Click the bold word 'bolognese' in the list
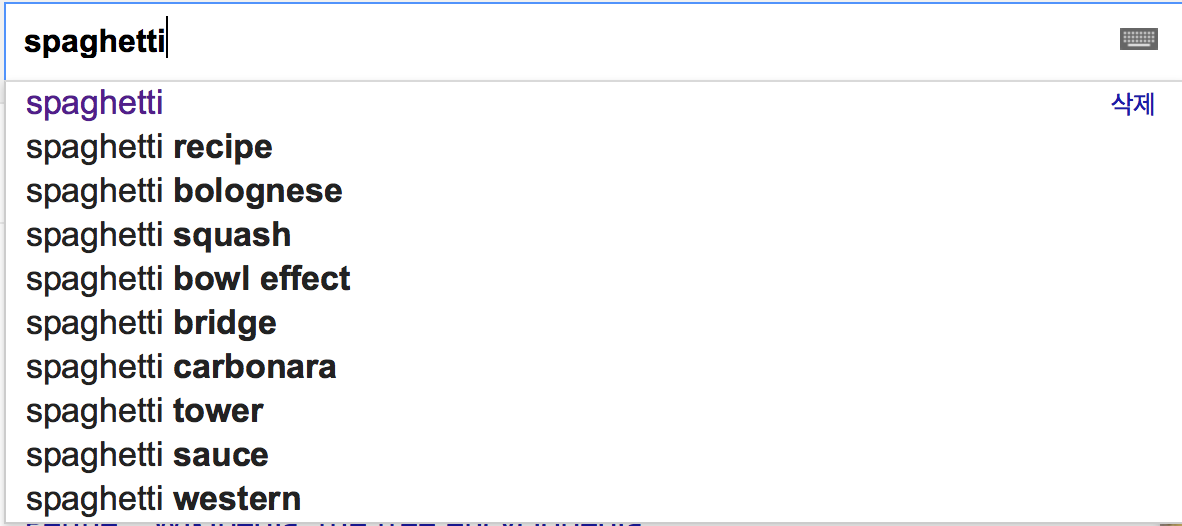The height and width of the screenshot is (526, 1182). (258, 191)
